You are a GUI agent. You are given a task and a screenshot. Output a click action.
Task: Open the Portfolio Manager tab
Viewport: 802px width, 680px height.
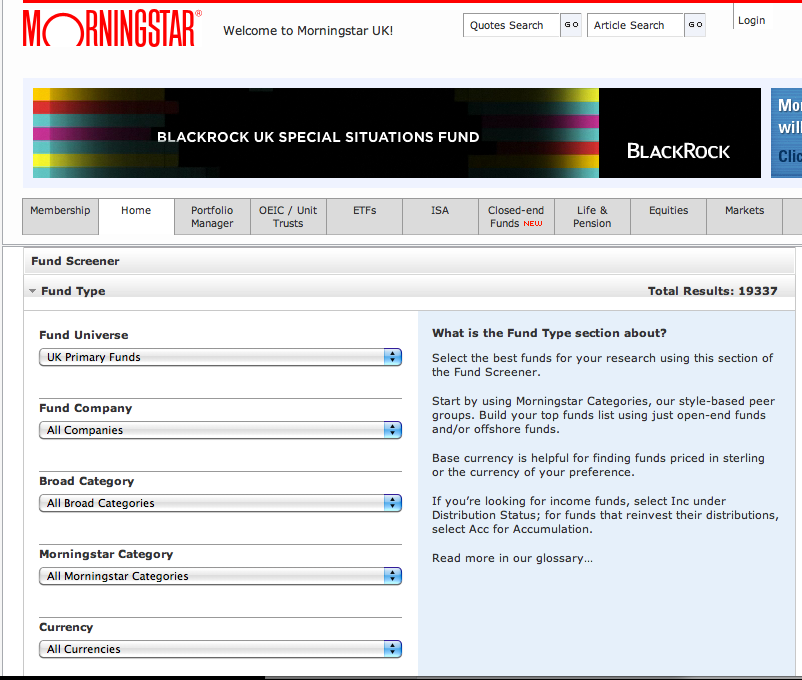point(212,216)
